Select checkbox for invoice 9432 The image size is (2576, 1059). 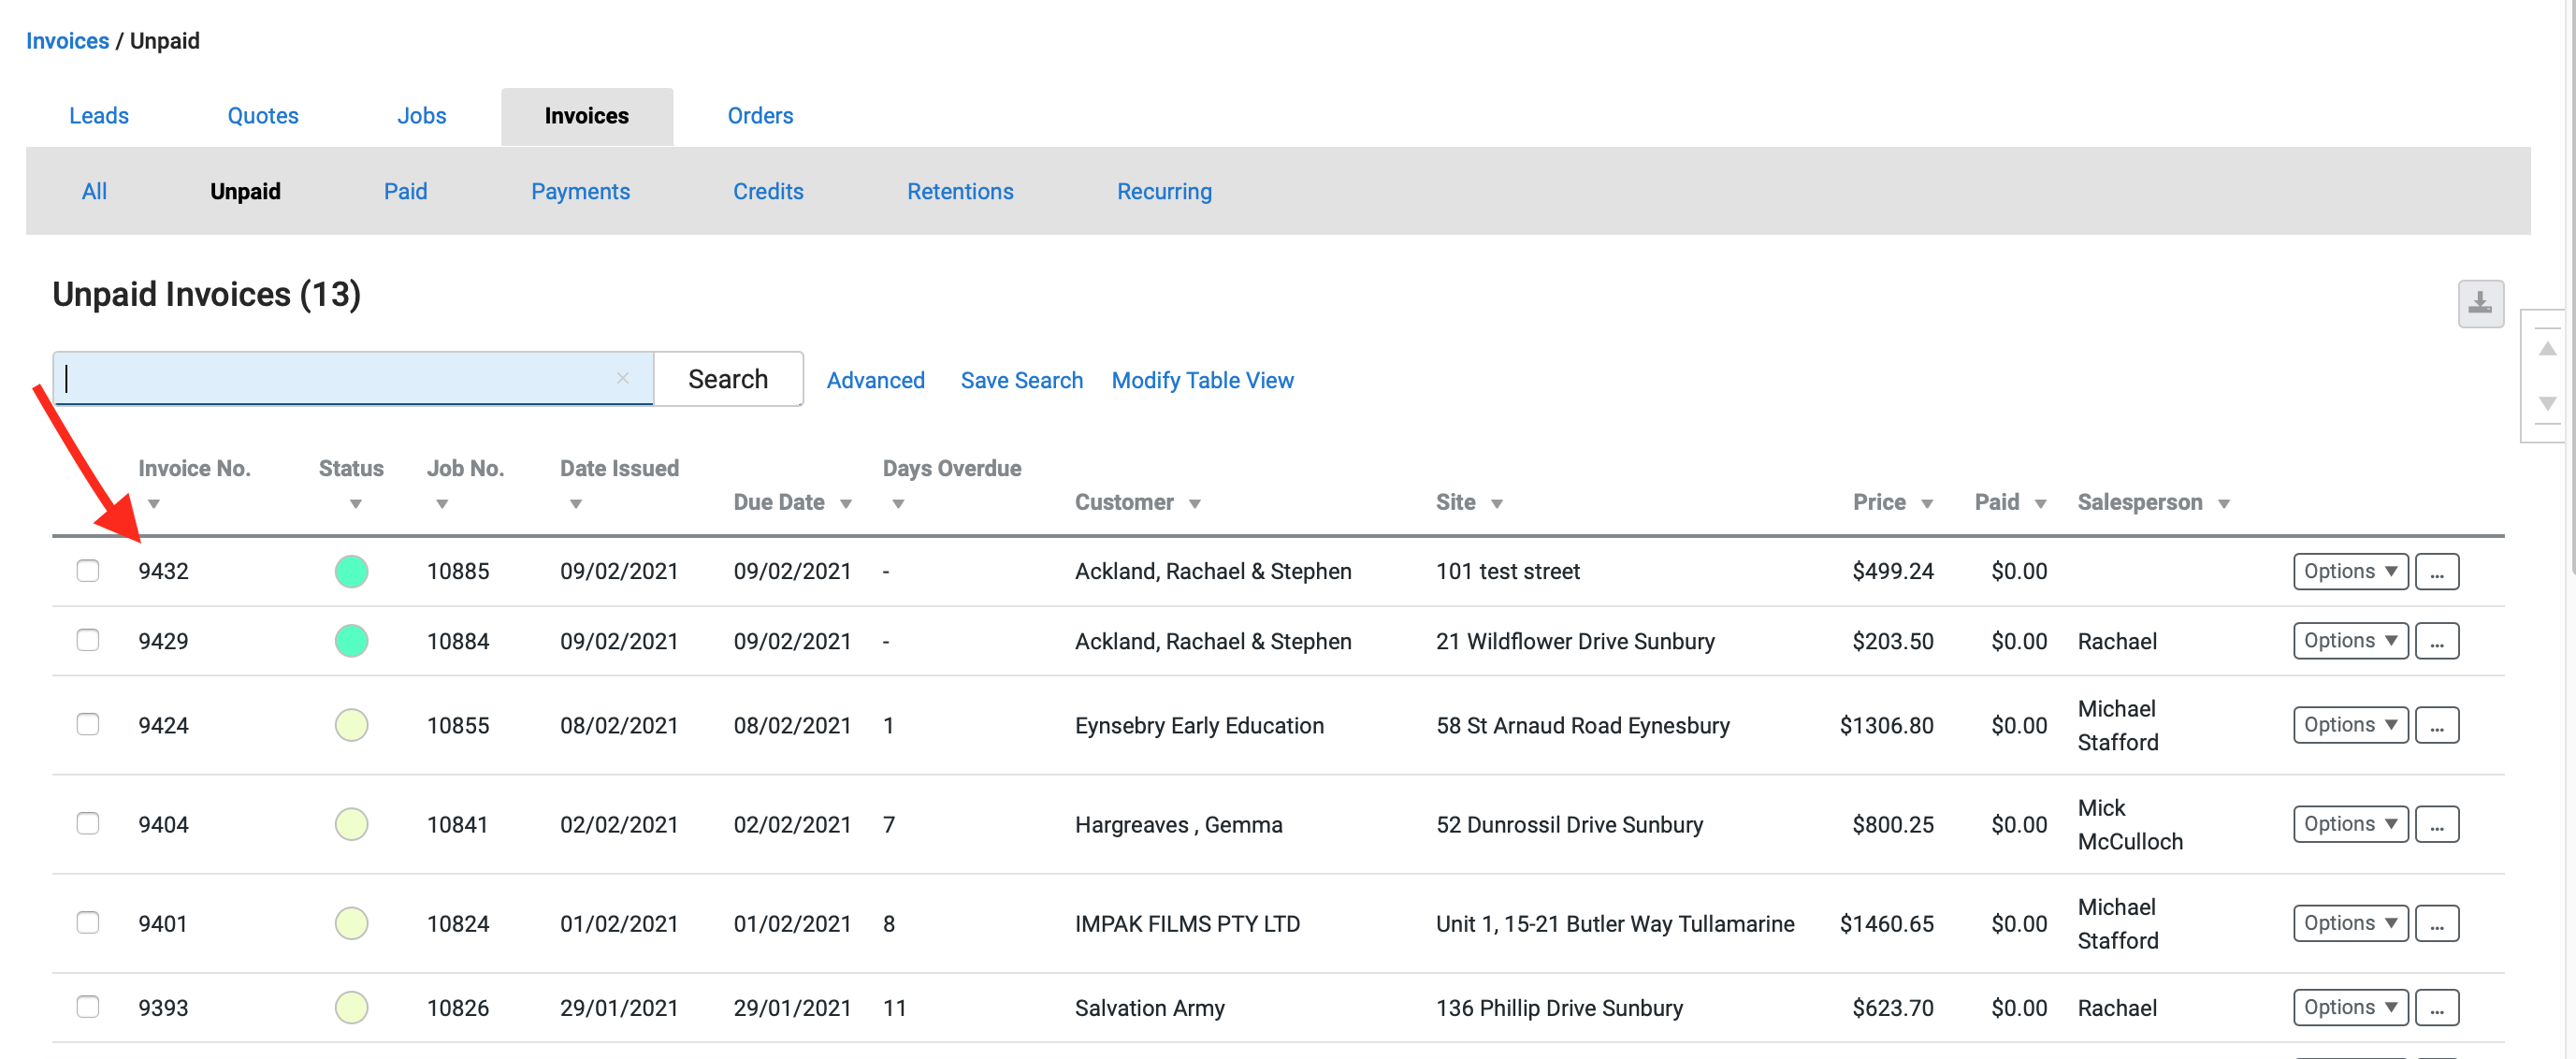click(x=88, y=571)
